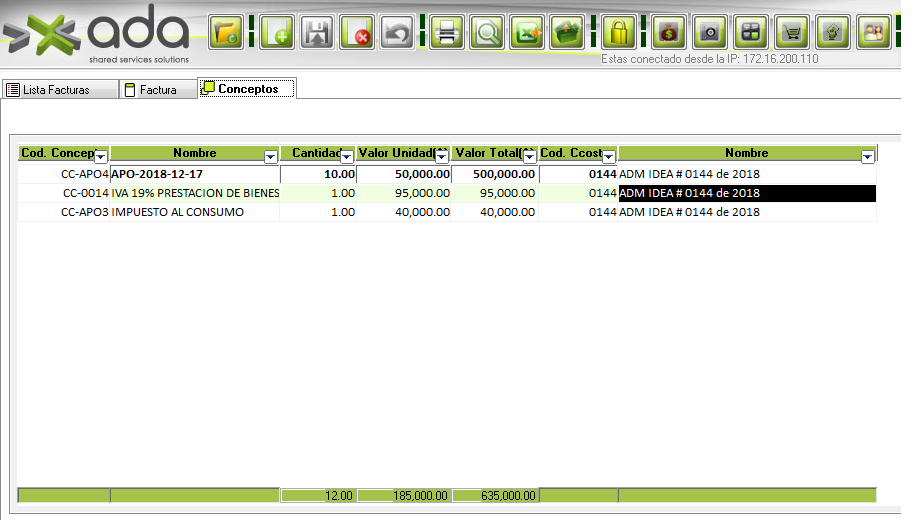The height and width of the screenshot is (528, 920).
Task: Click the open folder toolbar icon
Action: (x=226, y=32)
